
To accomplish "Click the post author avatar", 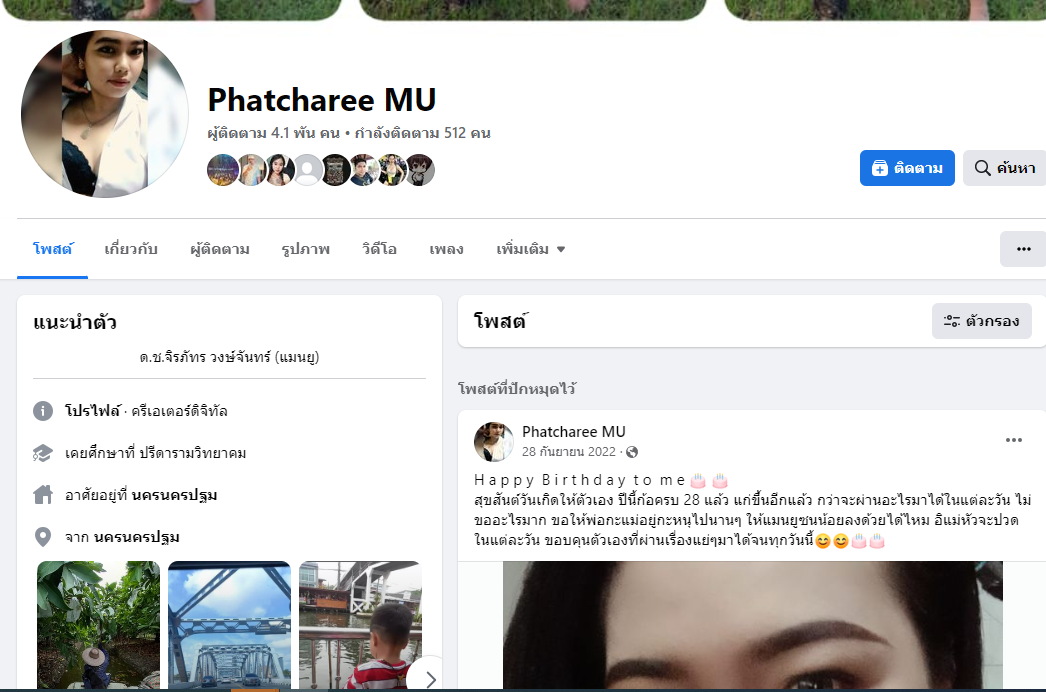I will pos(494,441).
